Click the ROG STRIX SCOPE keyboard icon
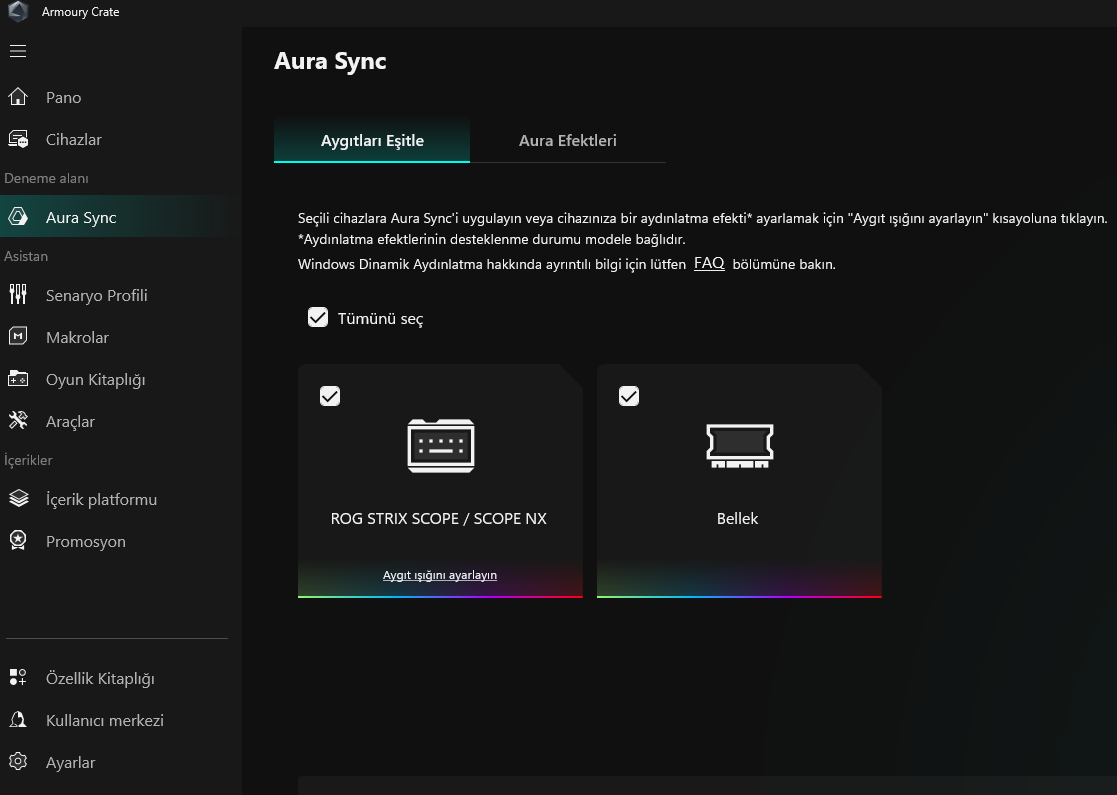Viewport: 1117px width, 795px height. [441, 445]
